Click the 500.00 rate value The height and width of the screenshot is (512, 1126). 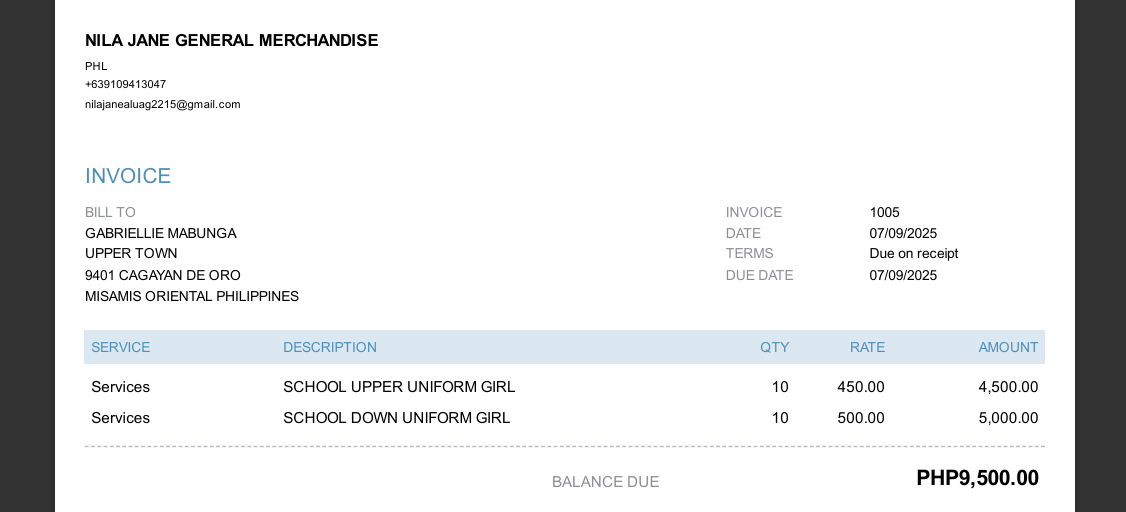(x=860, y=418)
